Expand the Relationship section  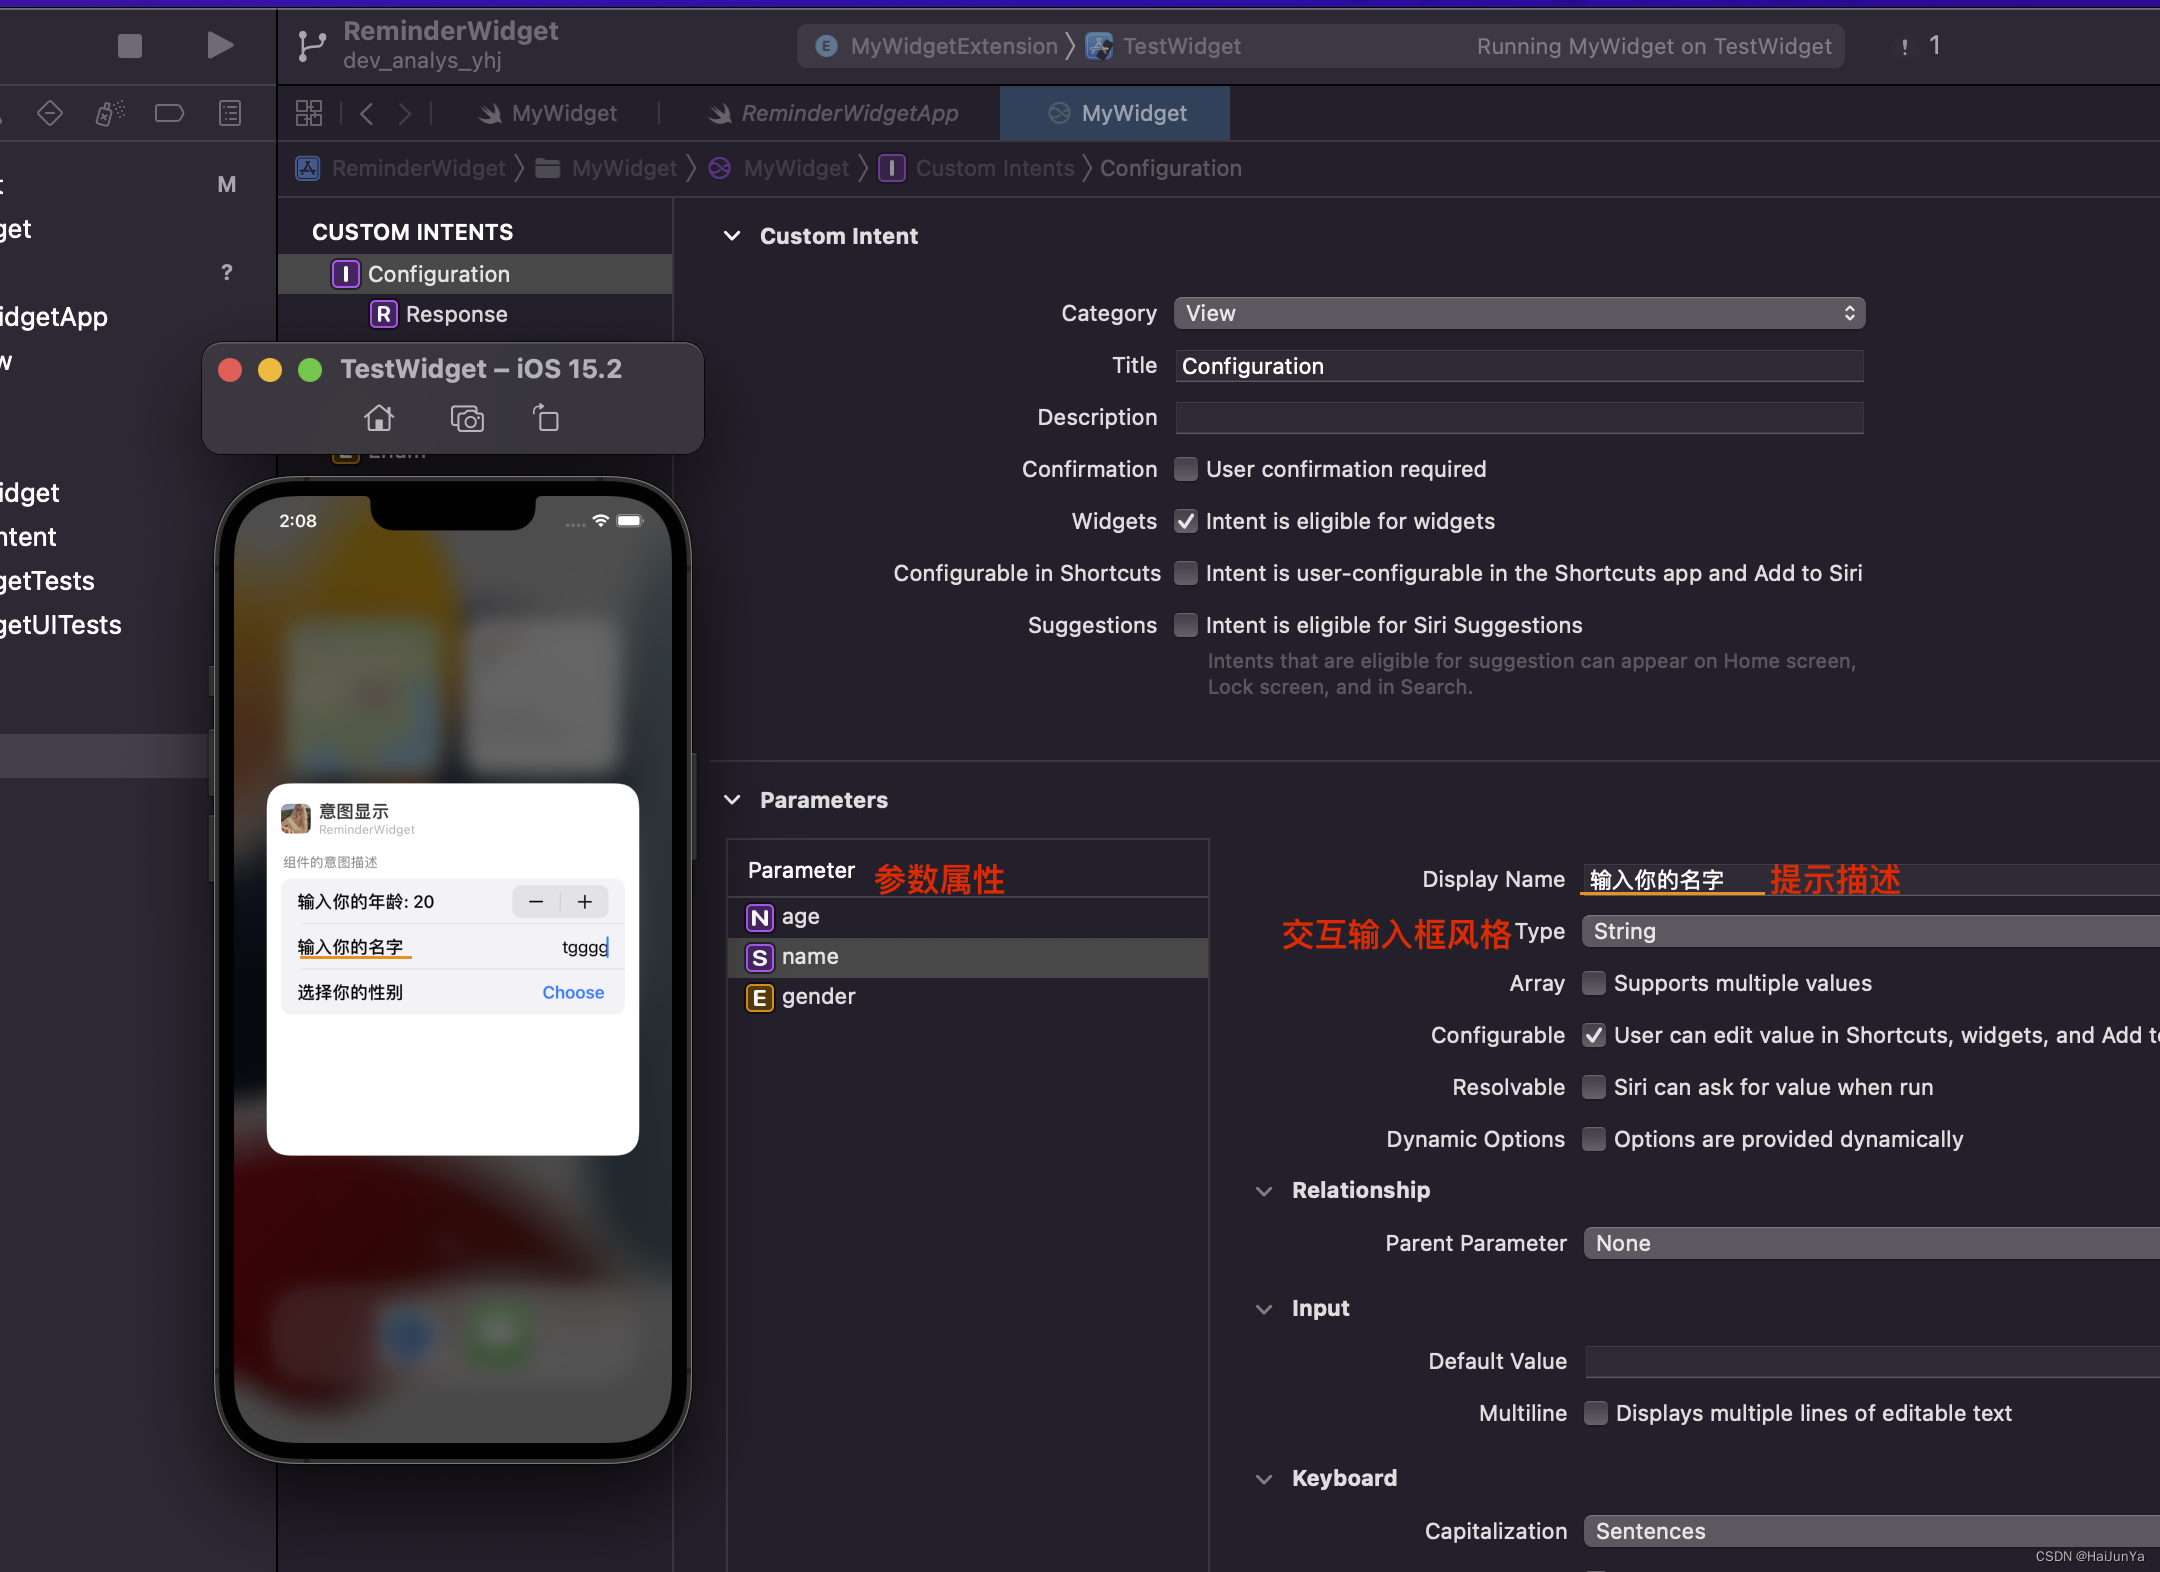1266,1189
